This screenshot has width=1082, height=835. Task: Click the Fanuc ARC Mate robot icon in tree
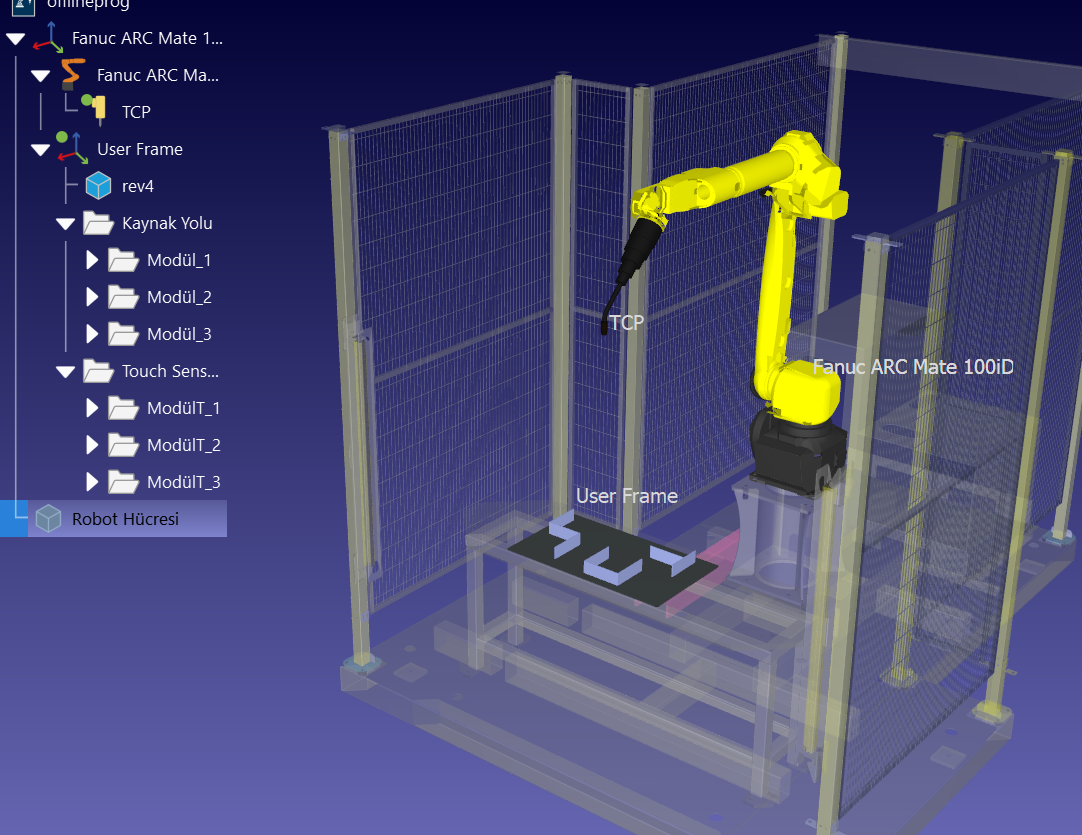73,75
